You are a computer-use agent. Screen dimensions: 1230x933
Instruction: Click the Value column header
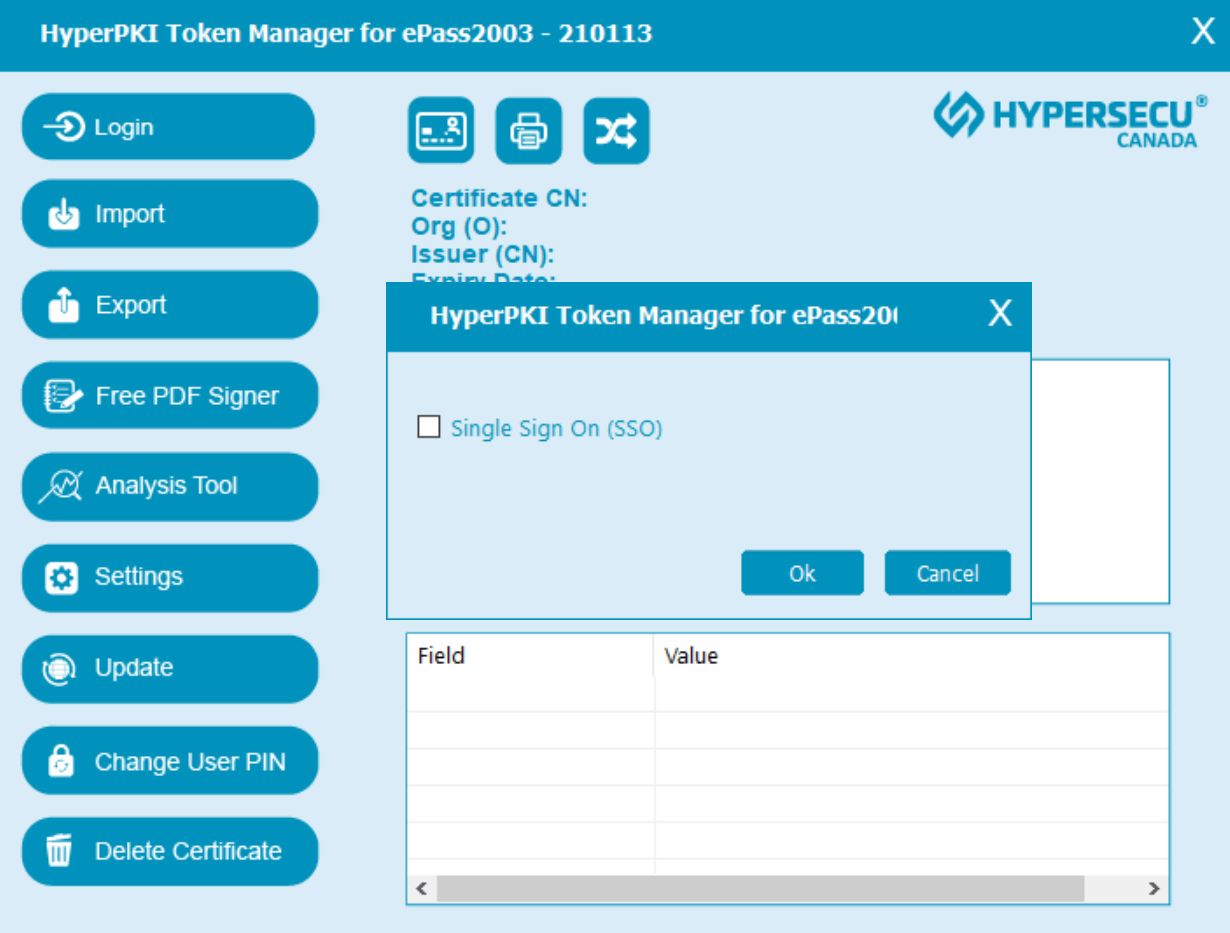tap(911, 656)
